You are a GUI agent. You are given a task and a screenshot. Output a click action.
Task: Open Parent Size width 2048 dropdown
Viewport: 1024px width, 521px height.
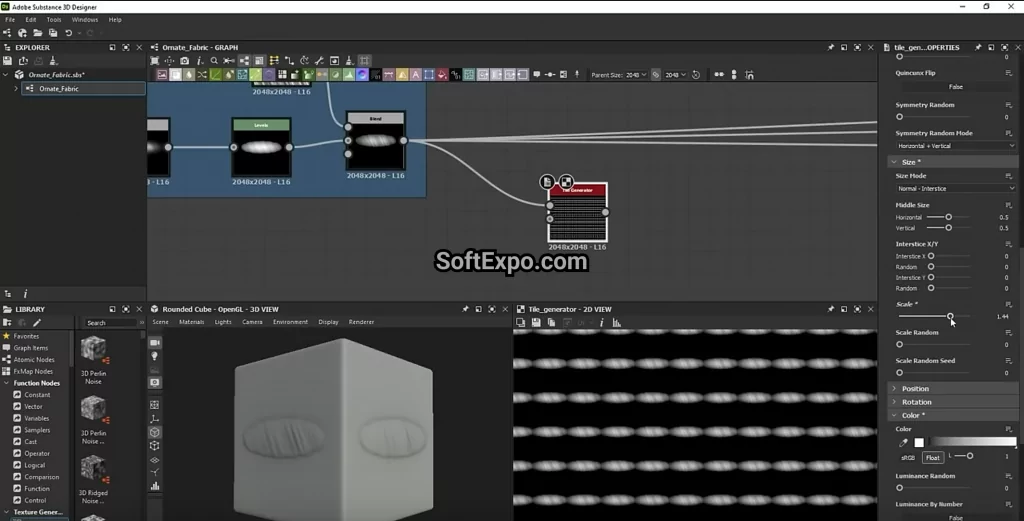click(635, 75)
